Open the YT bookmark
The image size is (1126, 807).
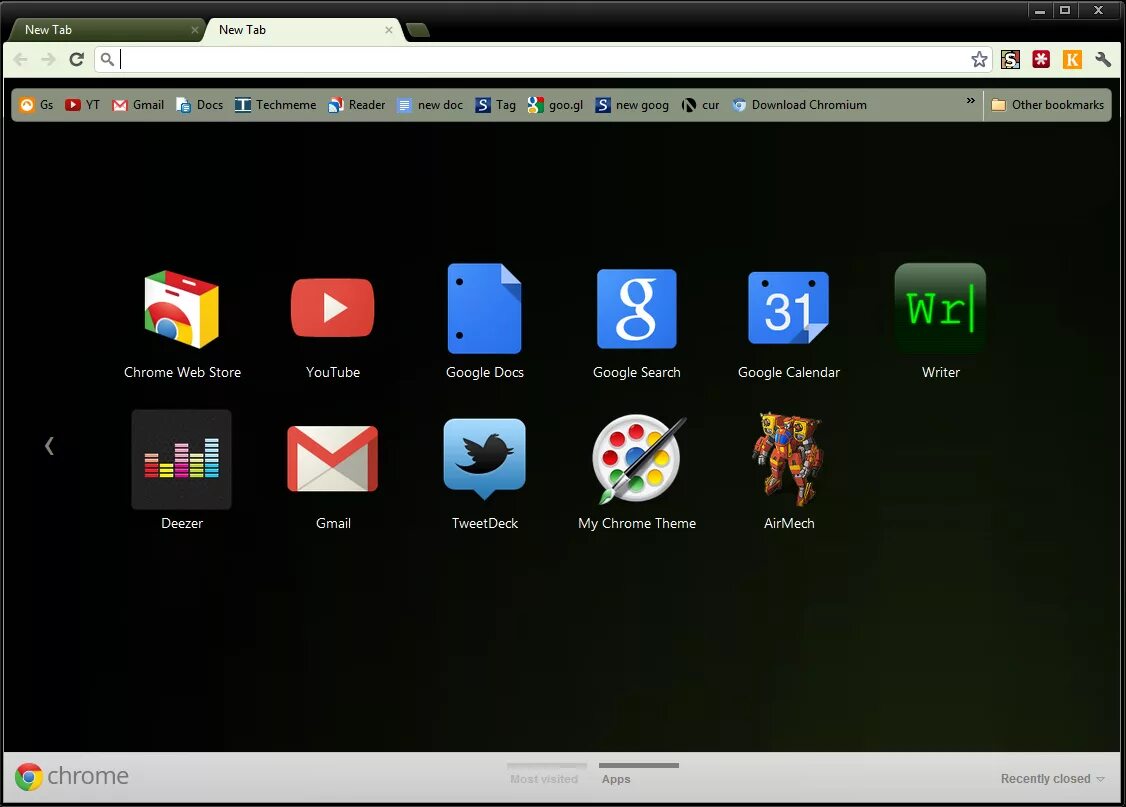pyautogui.click(x=83, y=105)
